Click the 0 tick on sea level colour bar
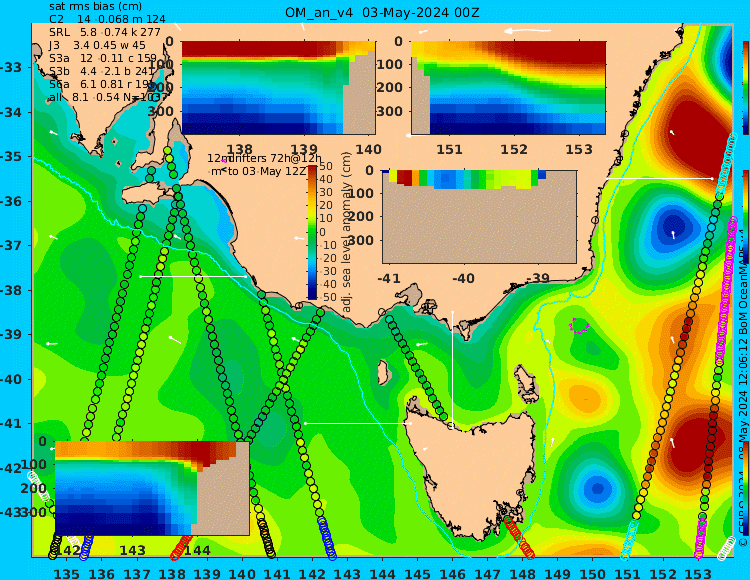The height and width of the screenshot is (580, 750). tap(322, 232)
